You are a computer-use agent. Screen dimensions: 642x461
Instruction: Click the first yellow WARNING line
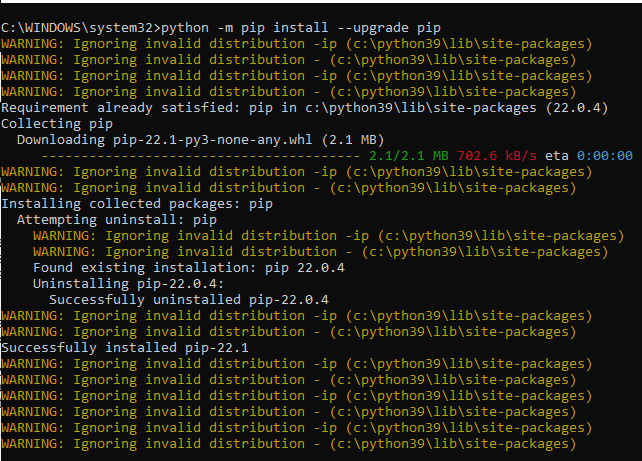tap(297, 44)
